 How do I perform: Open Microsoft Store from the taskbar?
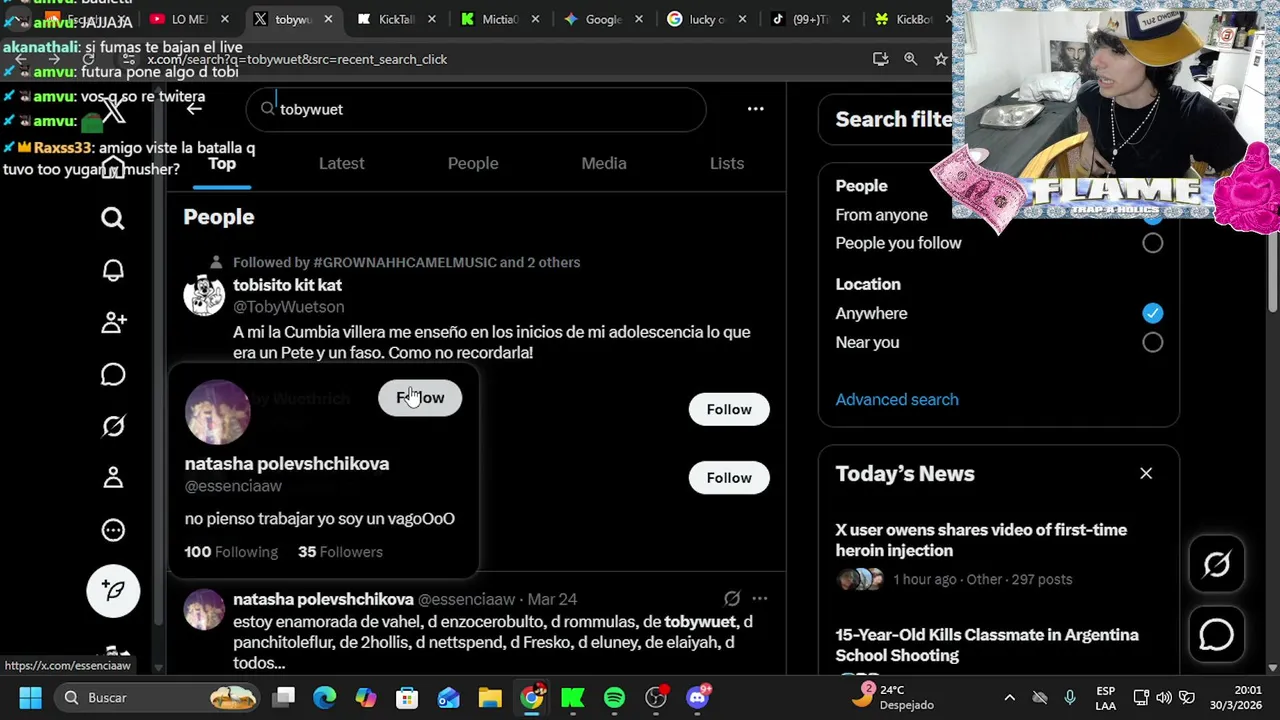[407, 697]
